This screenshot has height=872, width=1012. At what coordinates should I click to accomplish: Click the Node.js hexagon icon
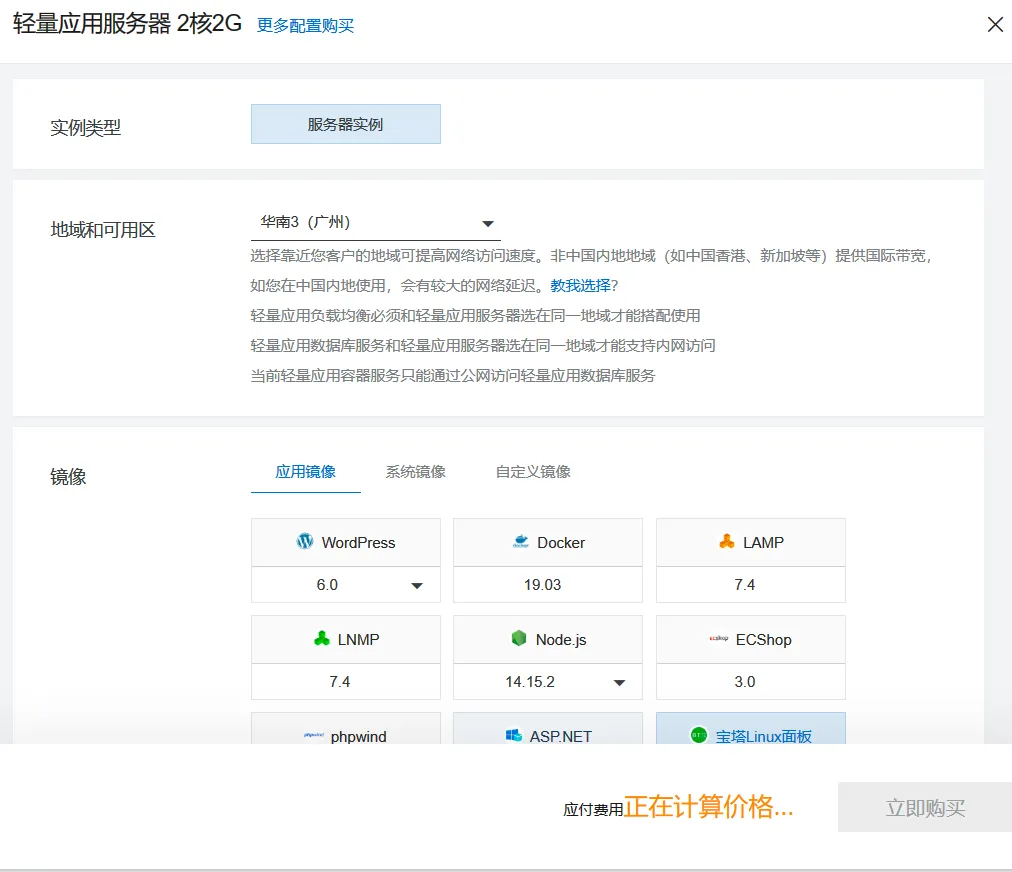519,639
